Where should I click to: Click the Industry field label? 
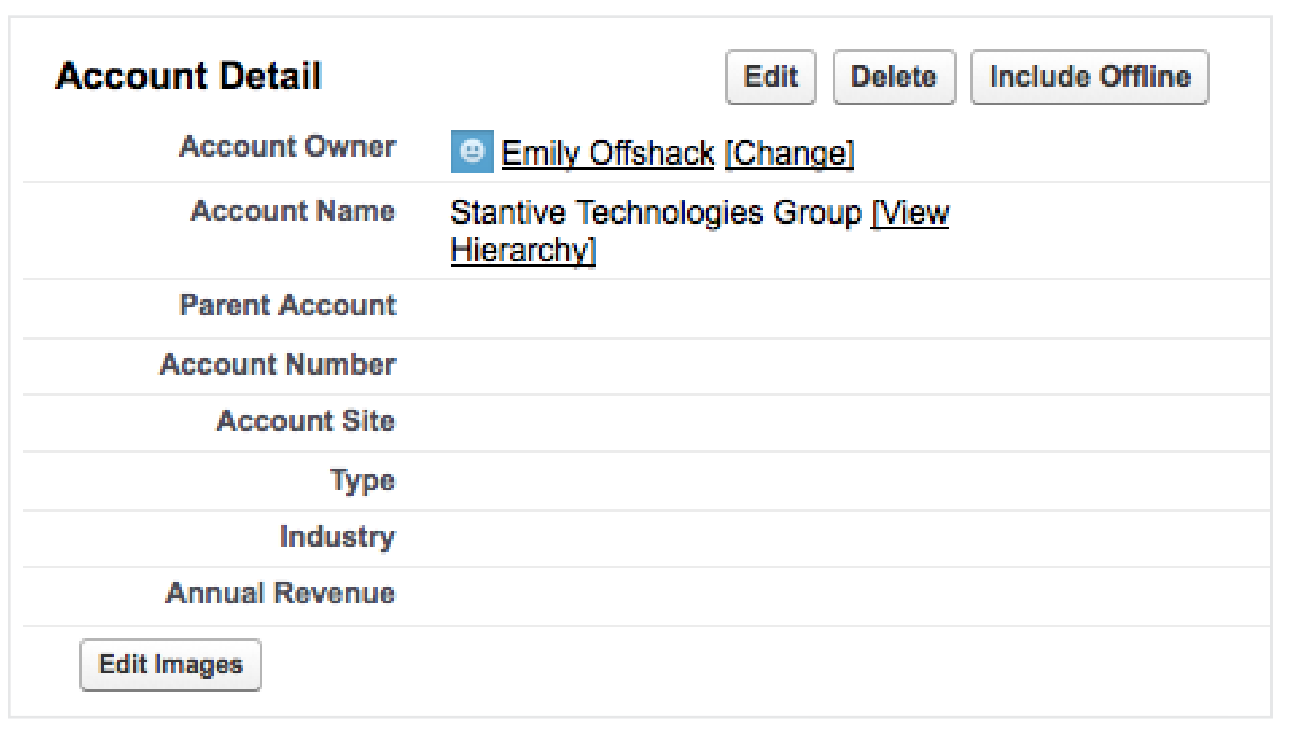[337, 537]
